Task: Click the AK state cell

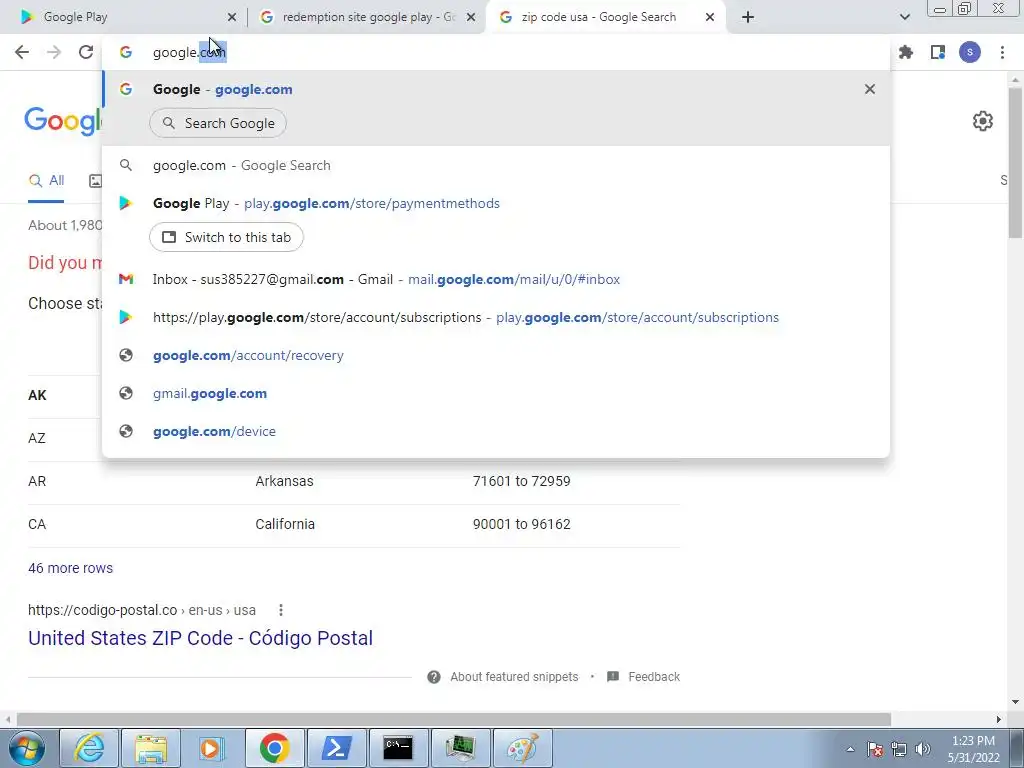Action: [x=37, y=395]
